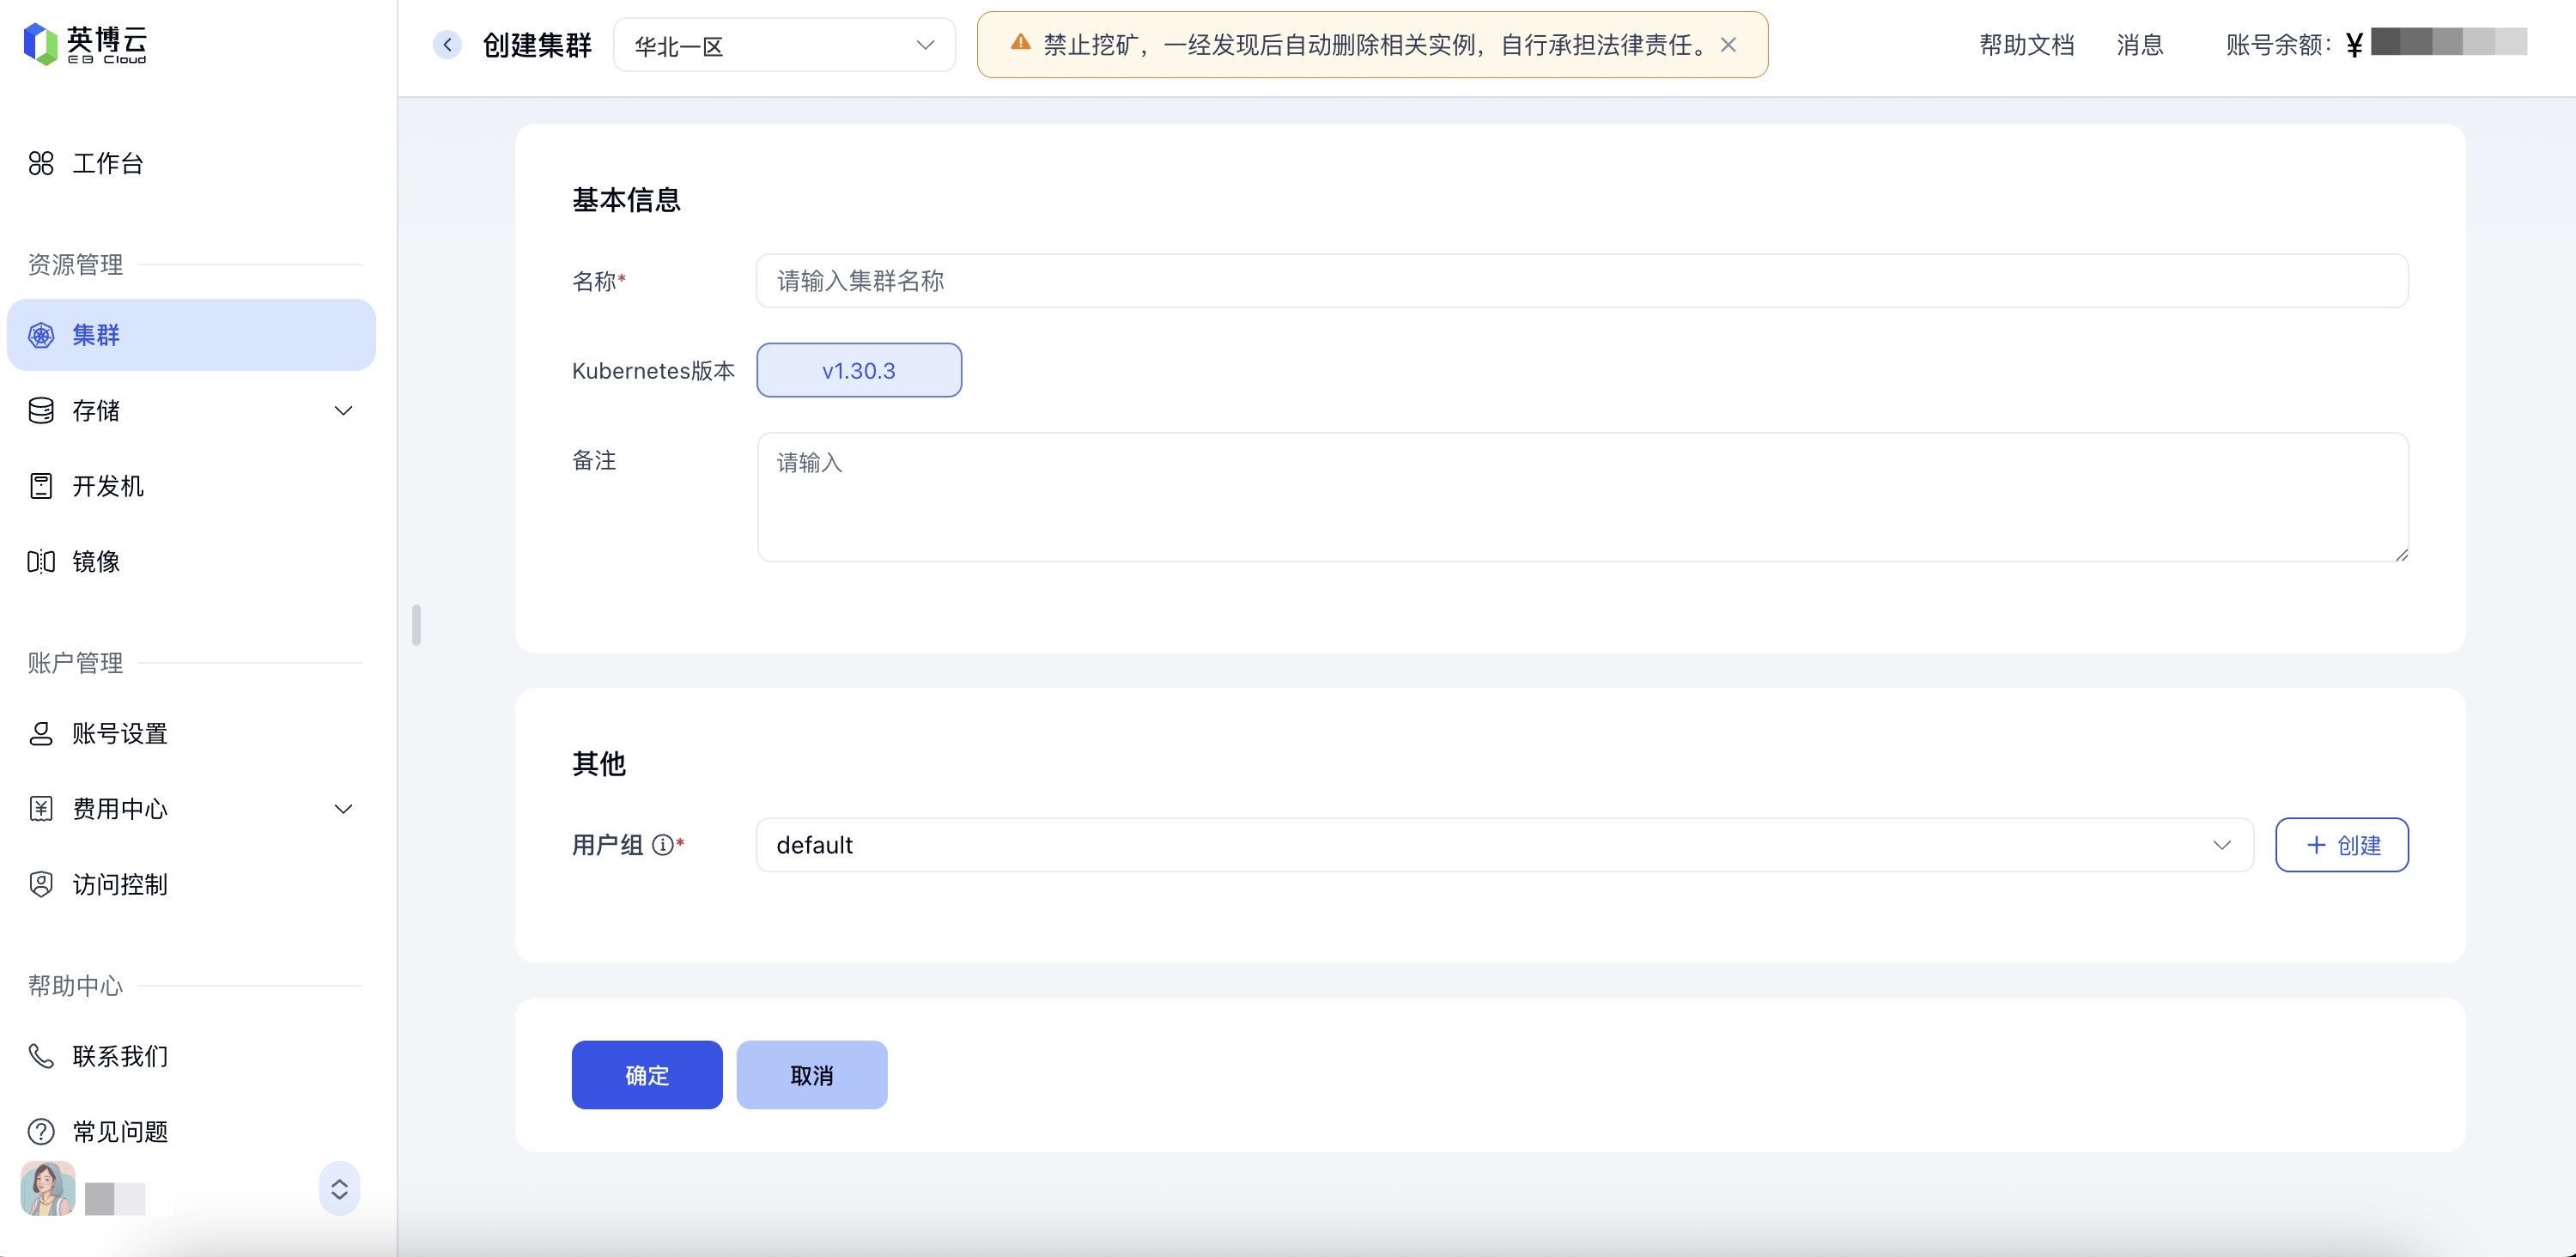Open 帮助文档 help documentation
Image resolution: width=2576 pixels, height=1257 pixels.
click(2026, 45)
